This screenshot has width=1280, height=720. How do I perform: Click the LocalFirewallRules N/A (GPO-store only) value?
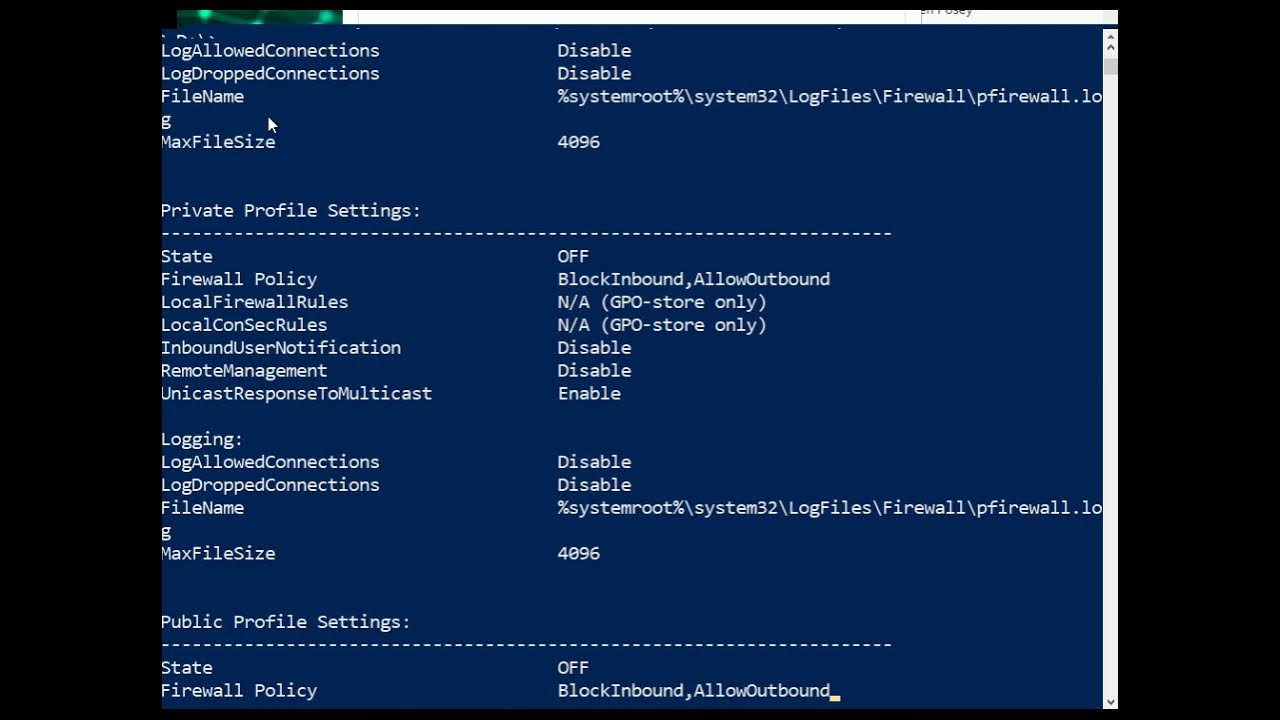(x=662, y=302)
